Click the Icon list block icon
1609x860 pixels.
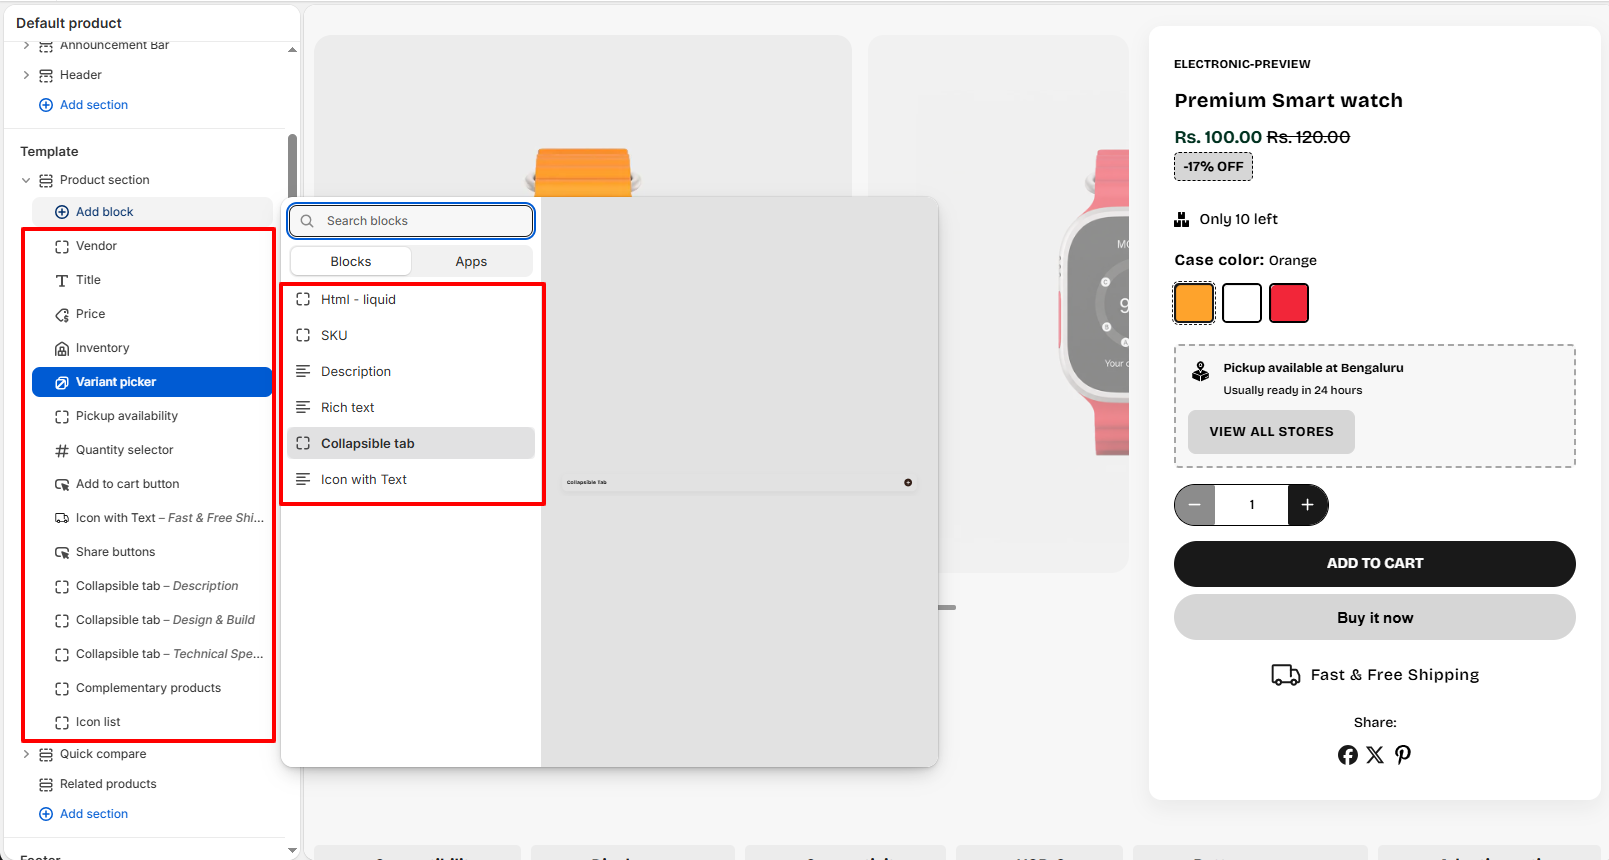point(62,722)
